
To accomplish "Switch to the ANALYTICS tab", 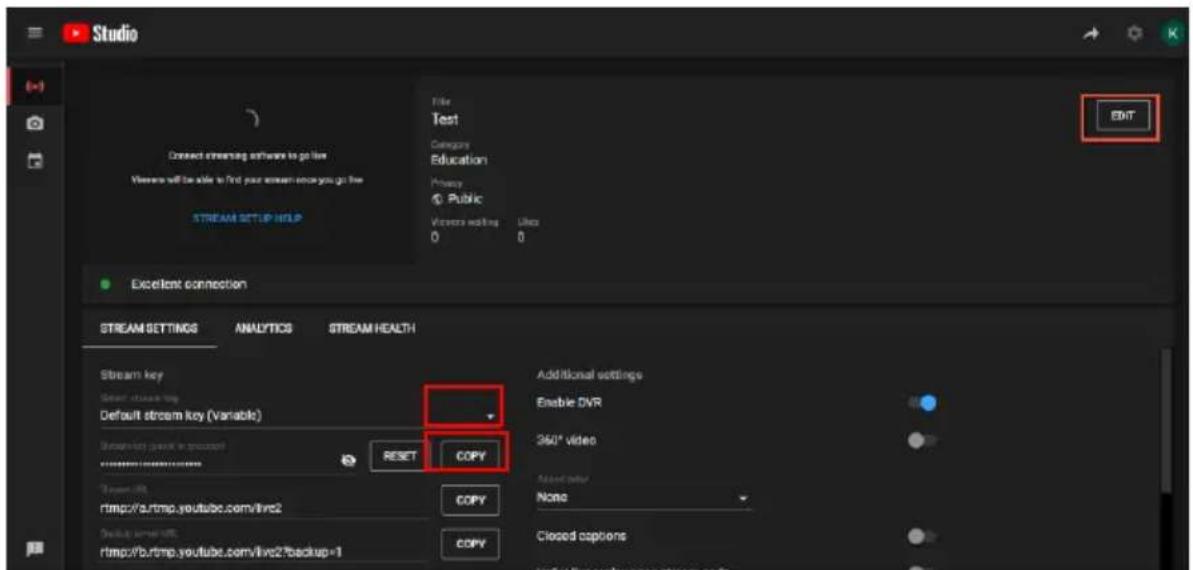I will point(264,328).
